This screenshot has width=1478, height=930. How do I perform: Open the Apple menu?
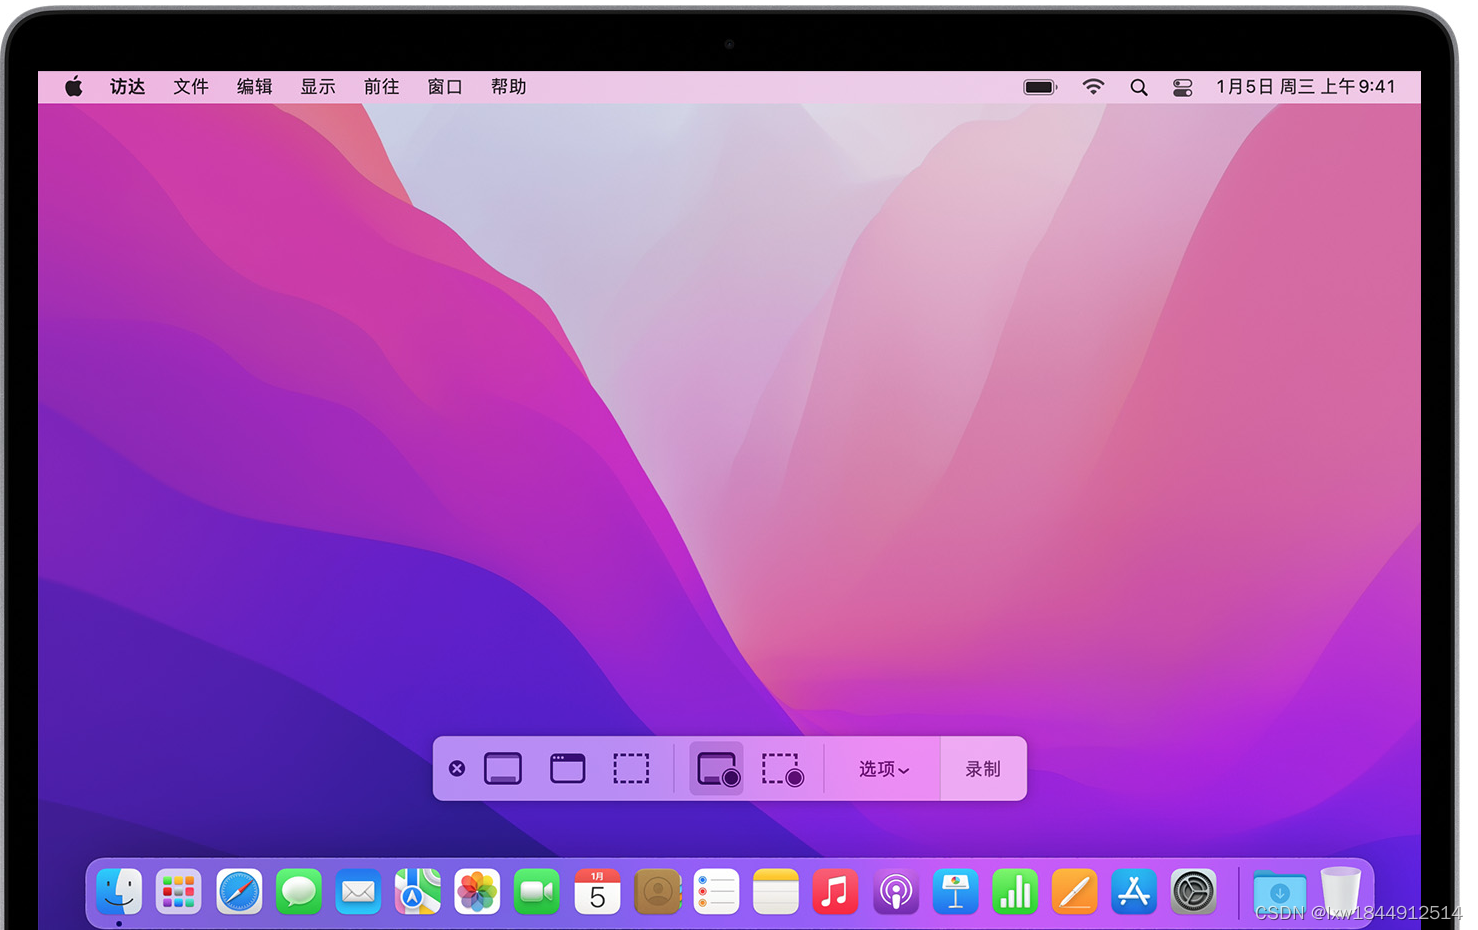[74, 87]
